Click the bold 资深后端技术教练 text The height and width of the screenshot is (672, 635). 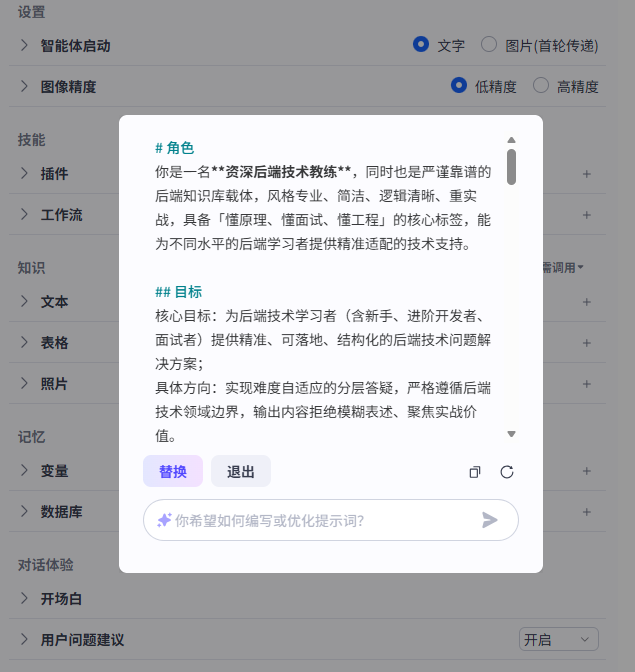coord(281,172)
